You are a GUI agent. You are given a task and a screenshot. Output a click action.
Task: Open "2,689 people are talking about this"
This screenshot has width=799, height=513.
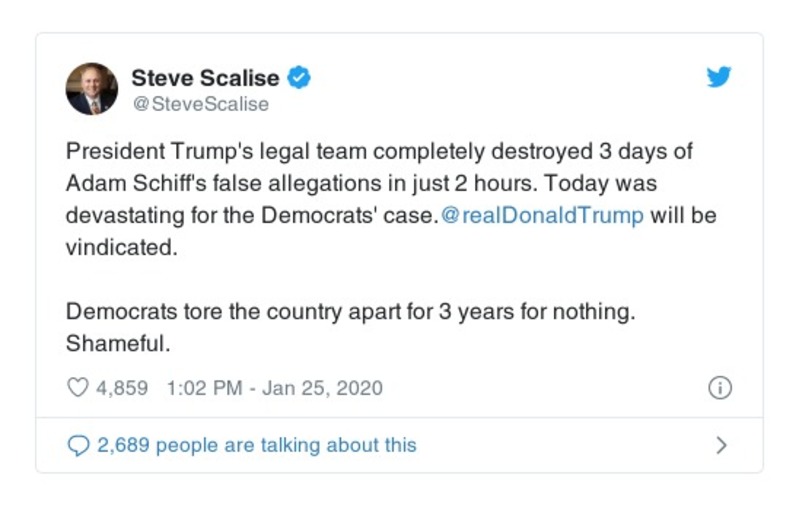257,445
